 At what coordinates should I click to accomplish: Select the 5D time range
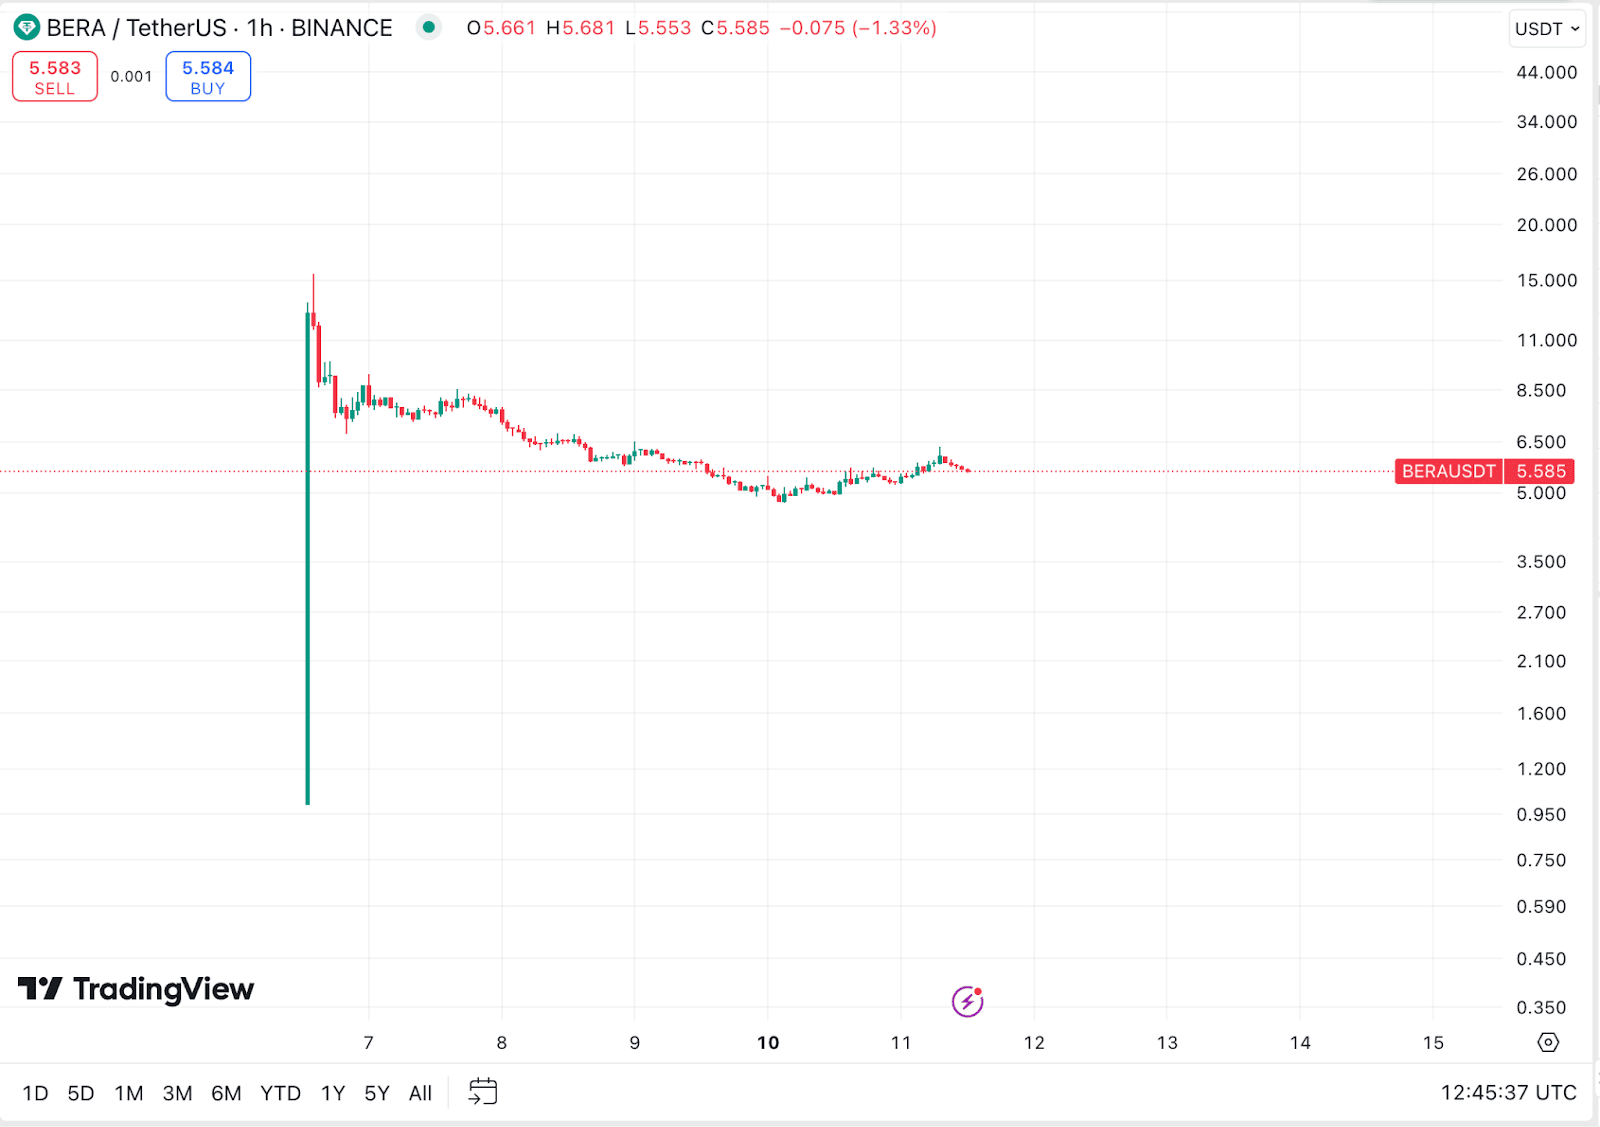[x=81, y=1093]
